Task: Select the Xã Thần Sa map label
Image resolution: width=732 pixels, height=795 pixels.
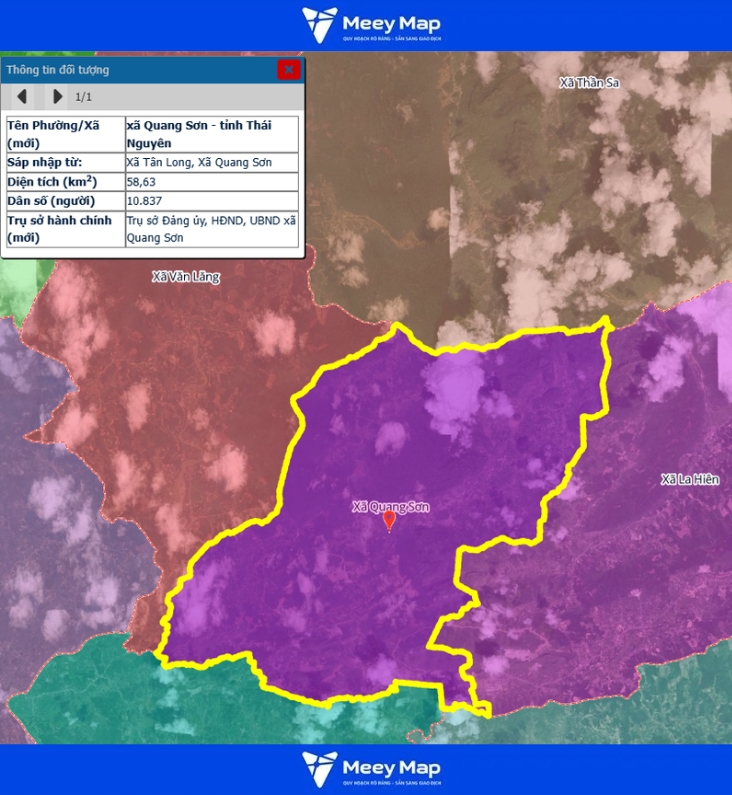Action: (589, 83)
